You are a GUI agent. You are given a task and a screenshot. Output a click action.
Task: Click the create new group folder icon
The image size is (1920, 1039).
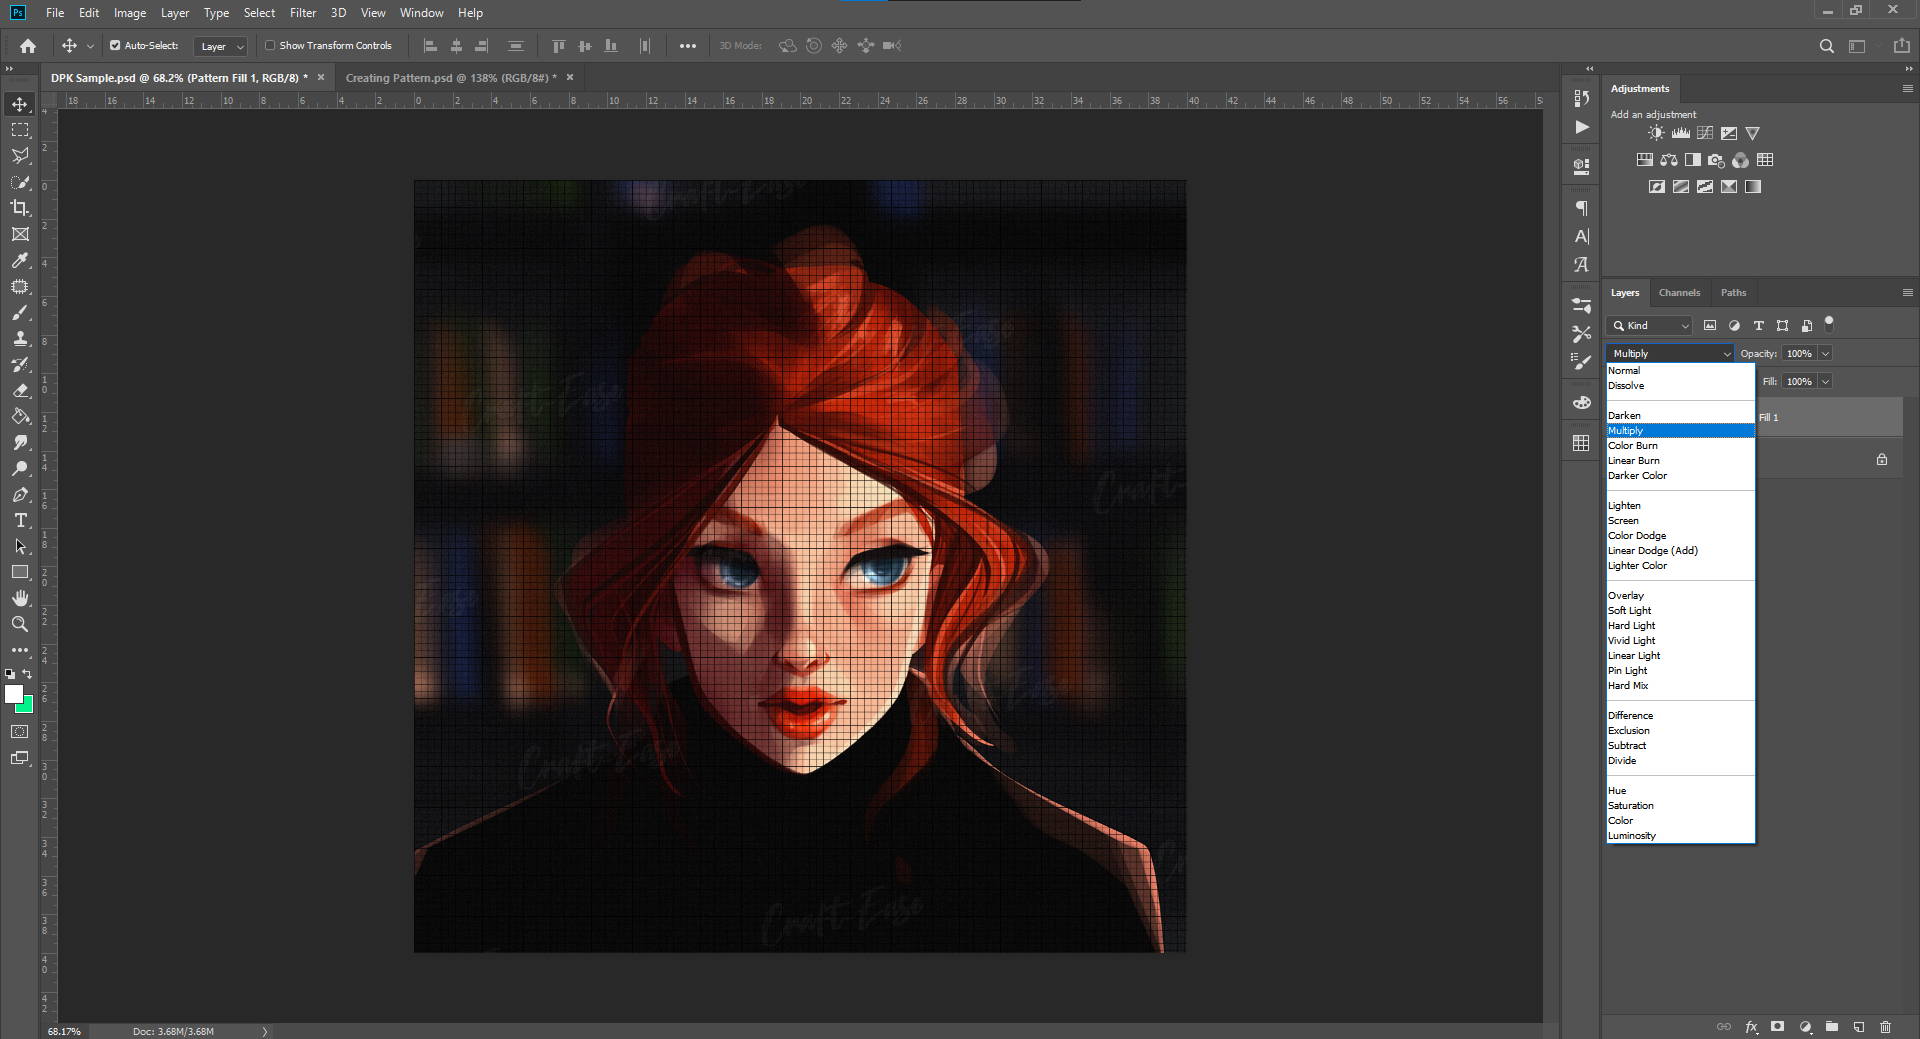coord(1832,1027)
